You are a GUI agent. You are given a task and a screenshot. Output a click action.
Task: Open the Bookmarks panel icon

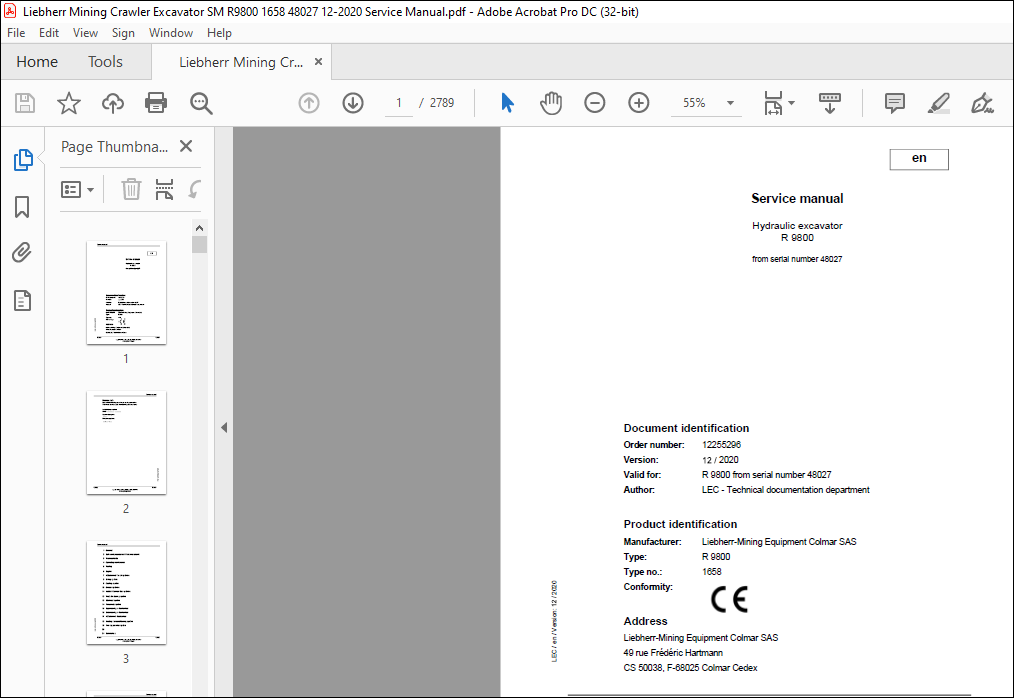22,207
